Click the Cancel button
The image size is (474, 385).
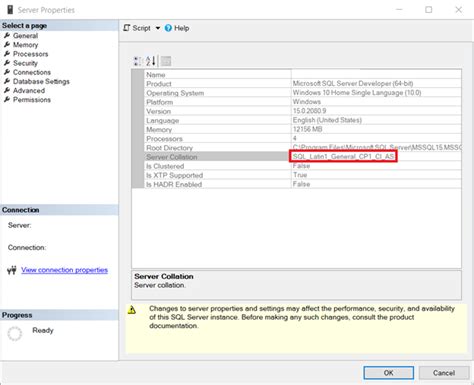(x=444, y=373)
